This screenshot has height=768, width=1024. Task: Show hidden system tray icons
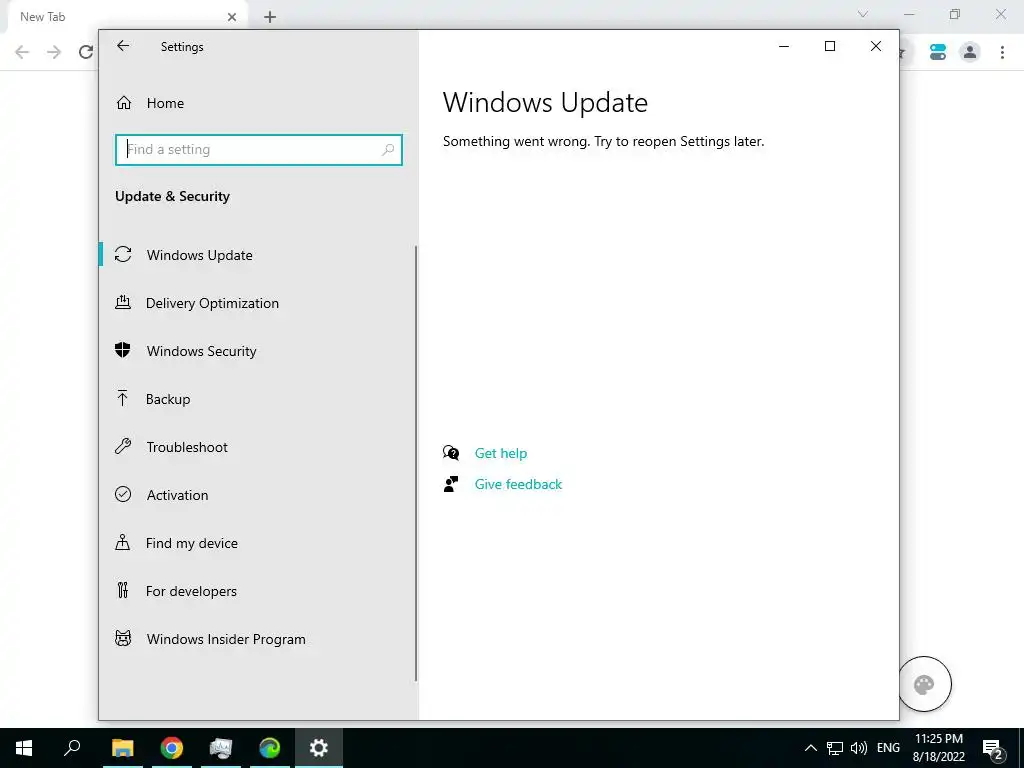[810, 748]
